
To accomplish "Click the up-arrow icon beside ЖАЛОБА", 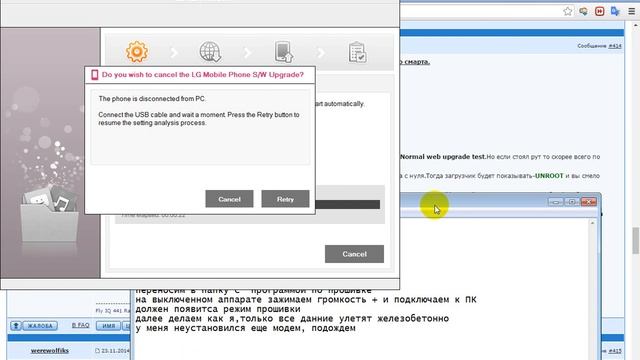I will coord(16,326).
